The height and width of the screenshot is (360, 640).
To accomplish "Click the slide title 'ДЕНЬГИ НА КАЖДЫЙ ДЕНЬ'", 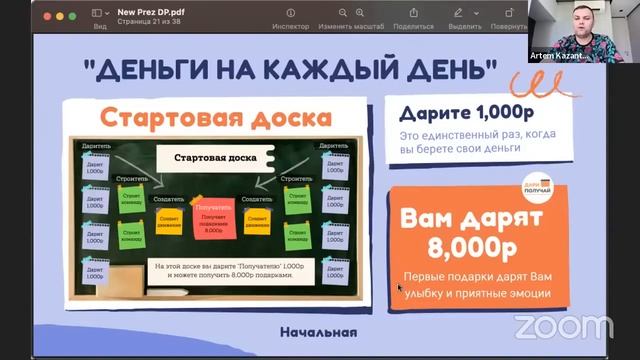I will (290, 69).
